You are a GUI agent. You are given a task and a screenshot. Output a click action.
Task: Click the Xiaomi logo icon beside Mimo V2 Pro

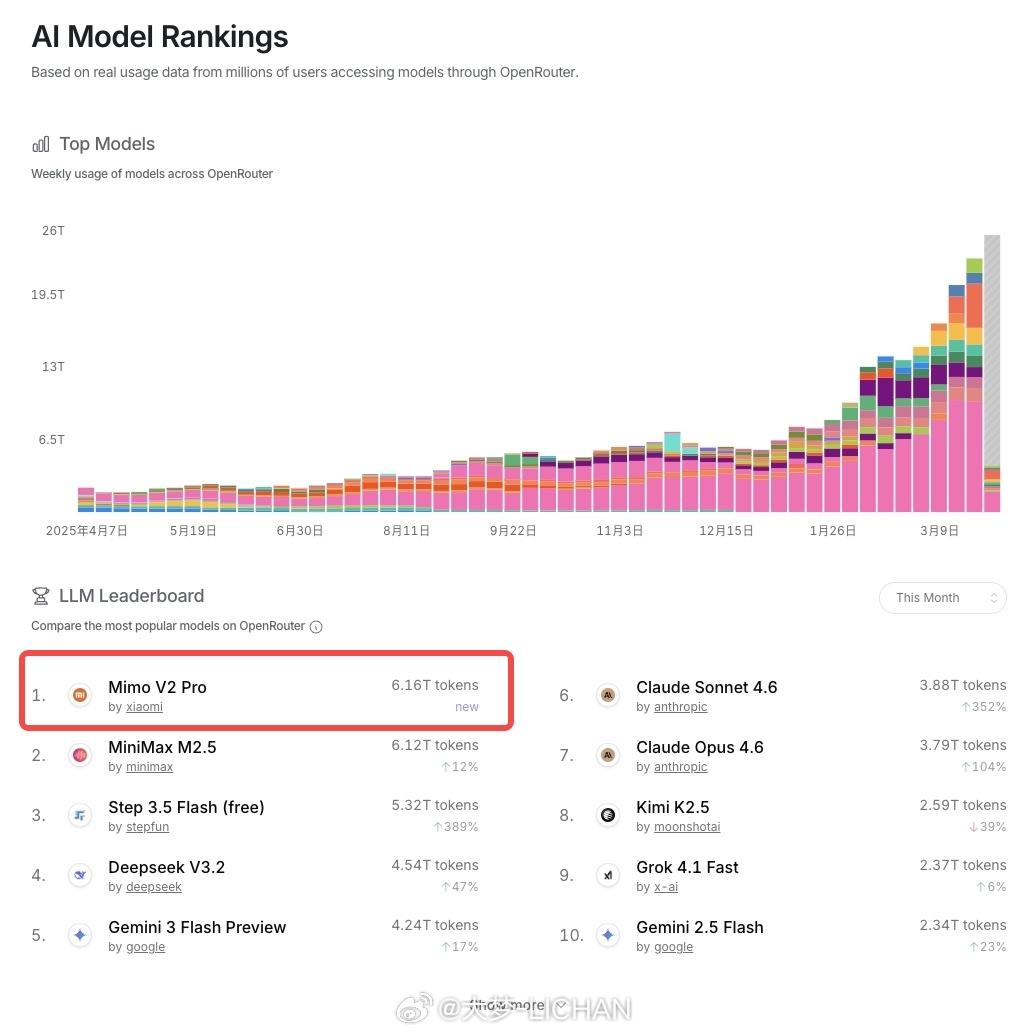(x=80, y=694)
